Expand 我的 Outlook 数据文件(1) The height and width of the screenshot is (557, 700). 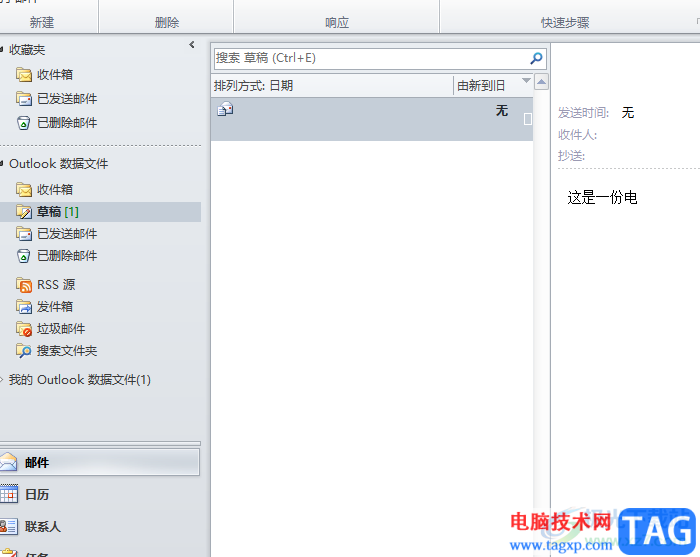point(2,380)
